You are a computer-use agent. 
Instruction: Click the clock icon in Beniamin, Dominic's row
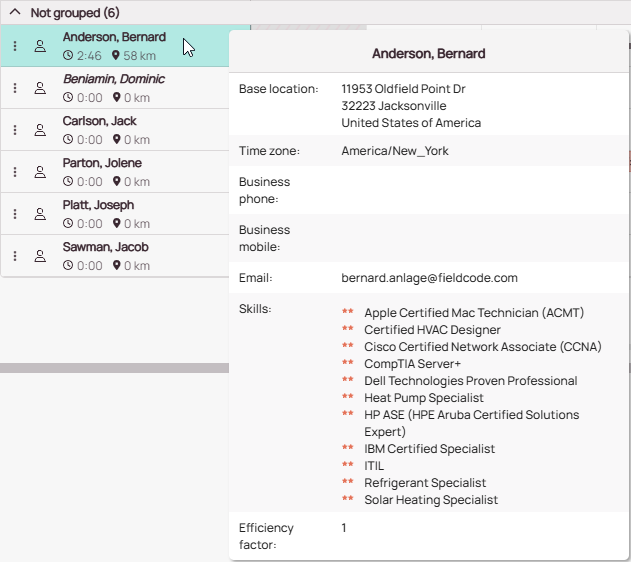[x=68, y=97]
